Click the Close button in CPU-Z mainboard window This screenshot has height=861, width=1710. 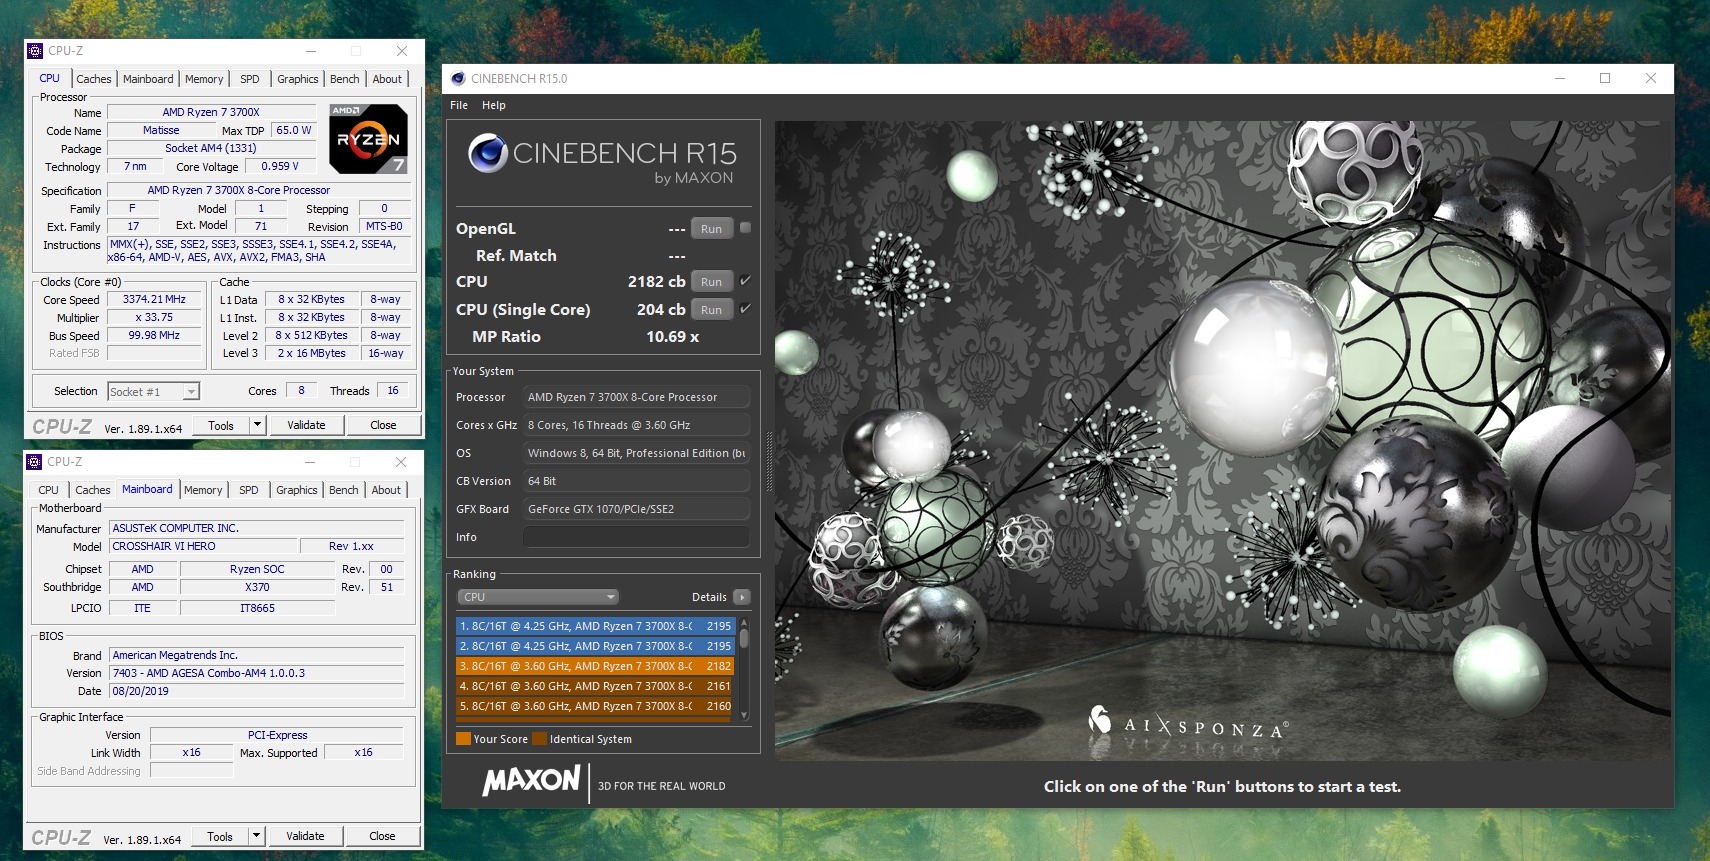tap(382, 836)
